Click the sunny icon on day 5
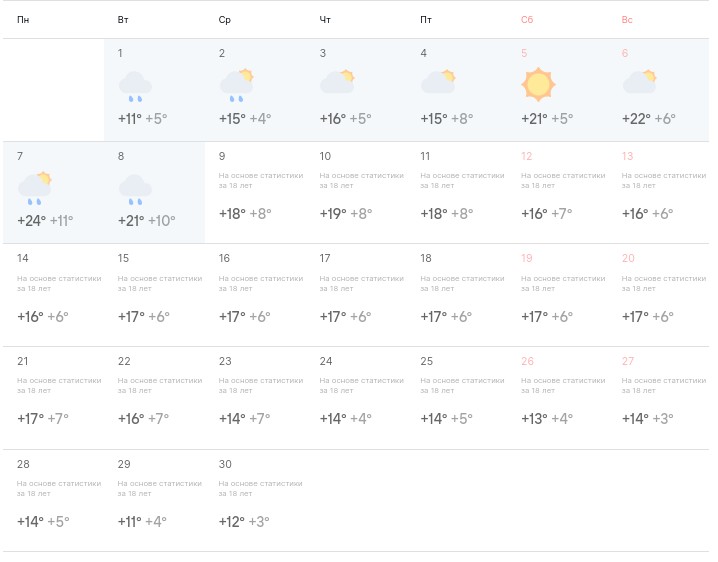 pyautogui.click(x=538, y=84)
